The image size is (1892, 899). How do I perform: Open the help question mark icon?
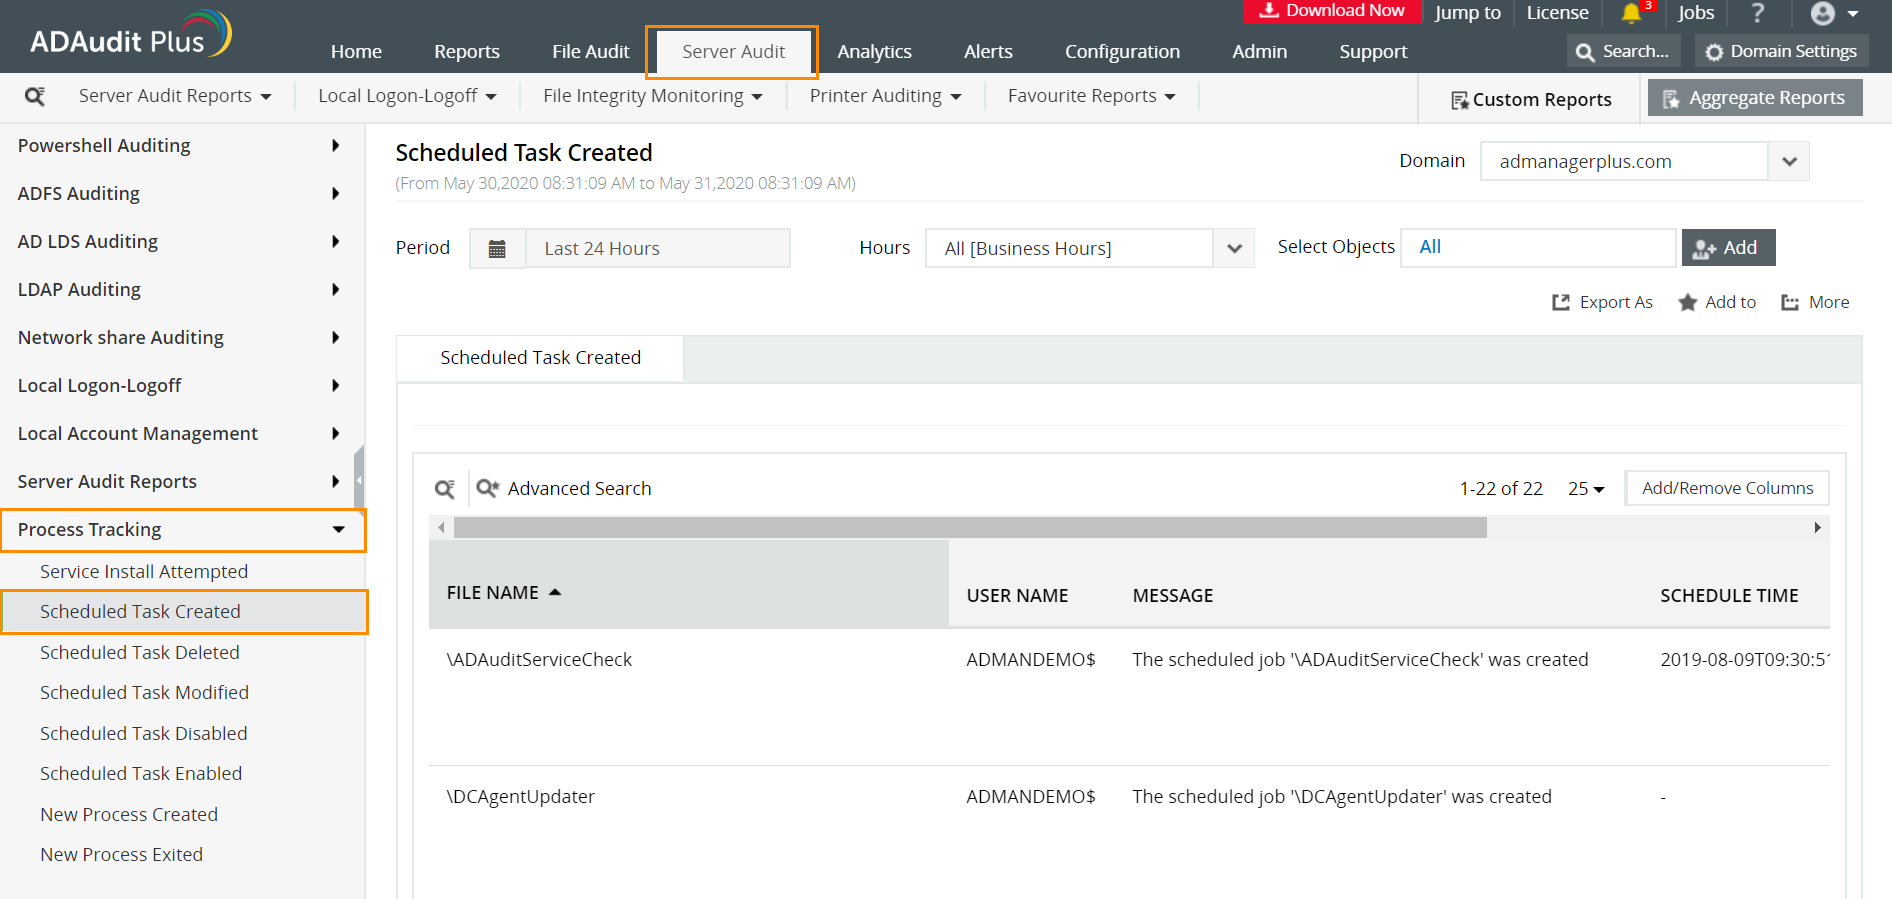click(1758, 13)
